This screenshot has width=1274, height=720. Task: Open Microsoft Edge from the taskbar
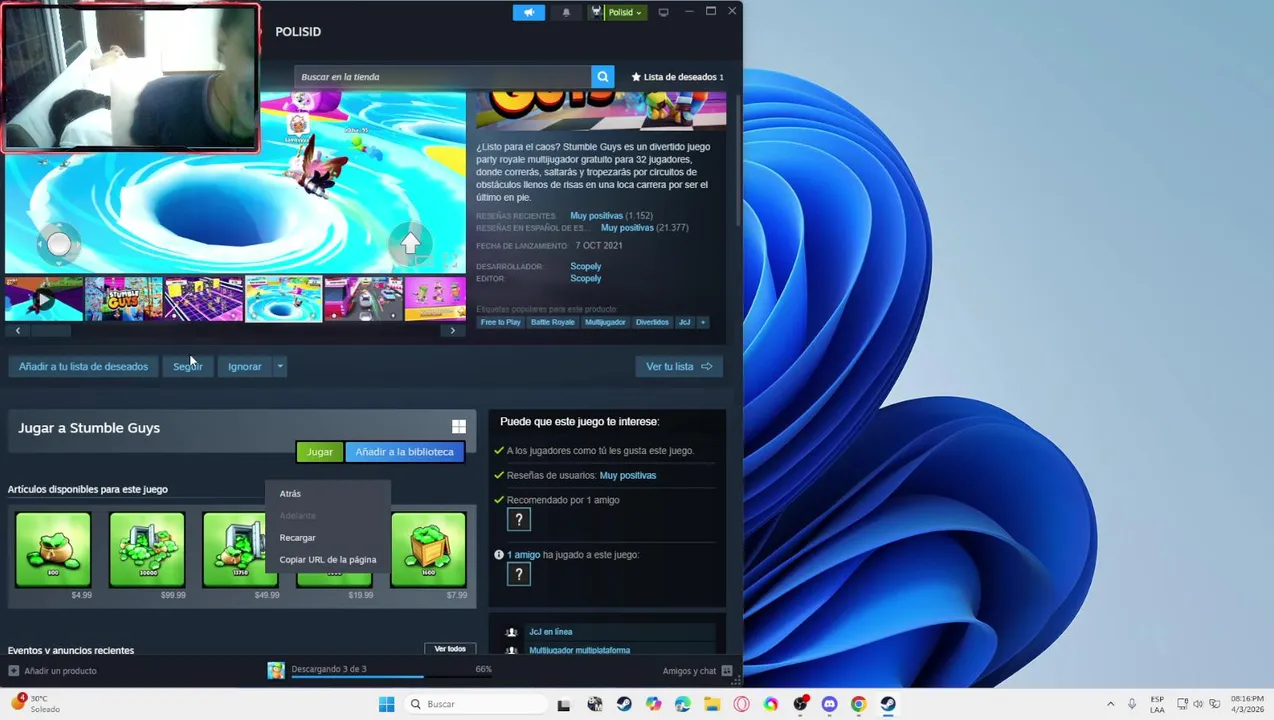(x=683, y=704)
